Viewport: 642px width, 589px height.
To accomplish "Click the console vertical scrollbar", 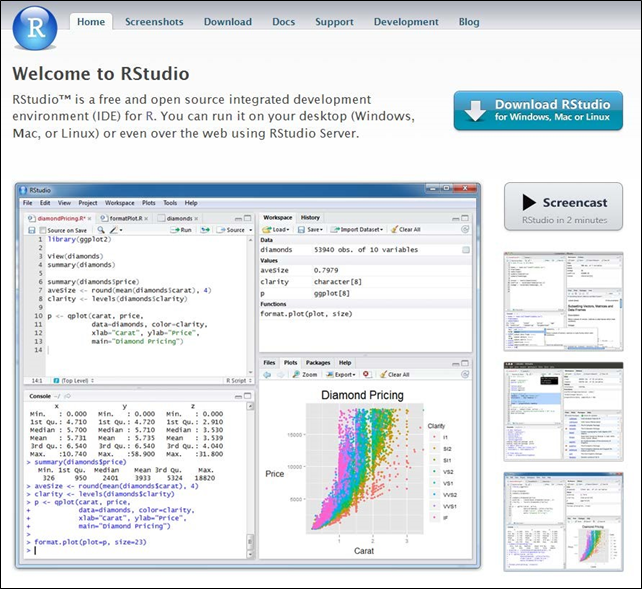I will click(250, 481).
